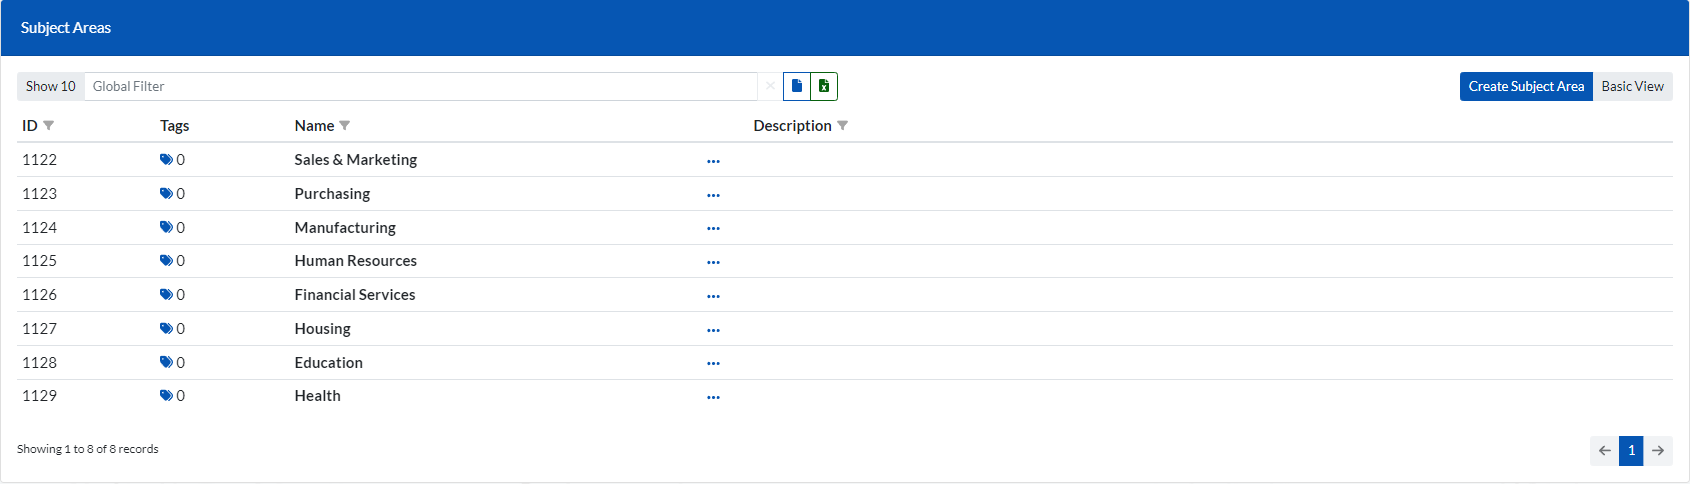Image resolution: width=1690 pixels, height=484 pixels.
Task: Open the three-dots menu for Purchasing
Action: [x=713, y=195]
